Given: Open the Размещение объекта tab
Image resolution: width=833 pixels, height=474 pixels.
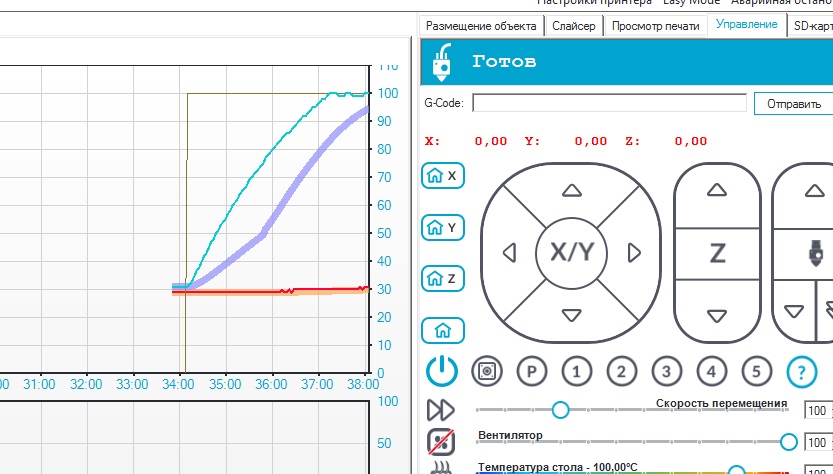Looking at the screenshot, I should point(480,26).
